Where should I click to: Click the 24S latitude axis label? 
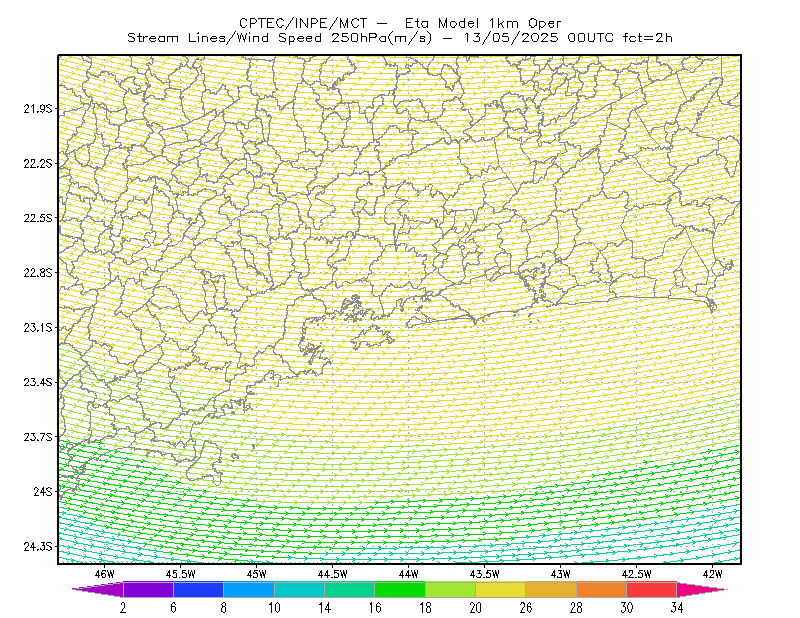tap(43, 491)
